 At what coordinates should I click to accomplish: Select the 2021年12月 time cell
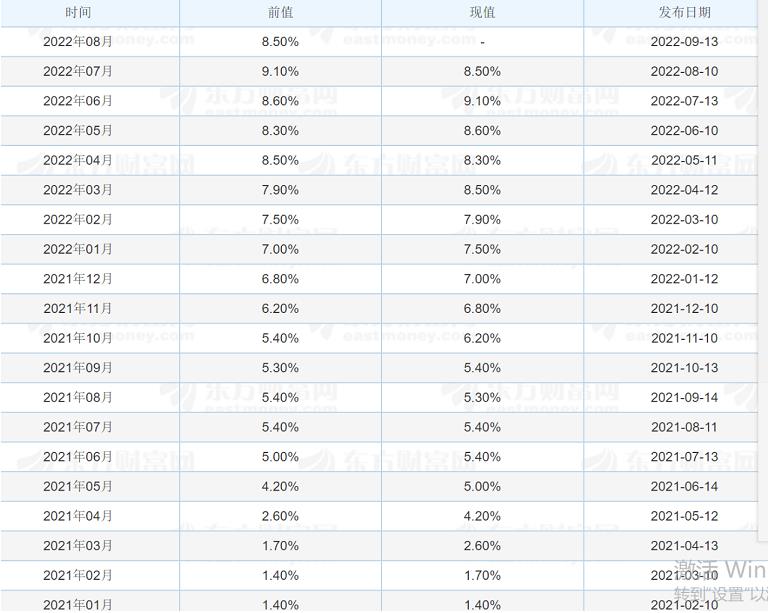(x=78, y=279)
